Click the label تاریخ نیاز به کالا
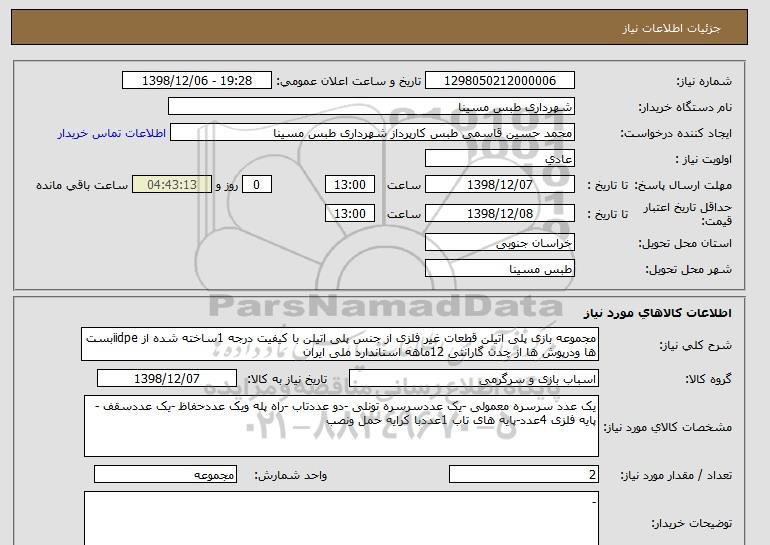770x545 pixels. pyautogui.click(x=286, y=379)
